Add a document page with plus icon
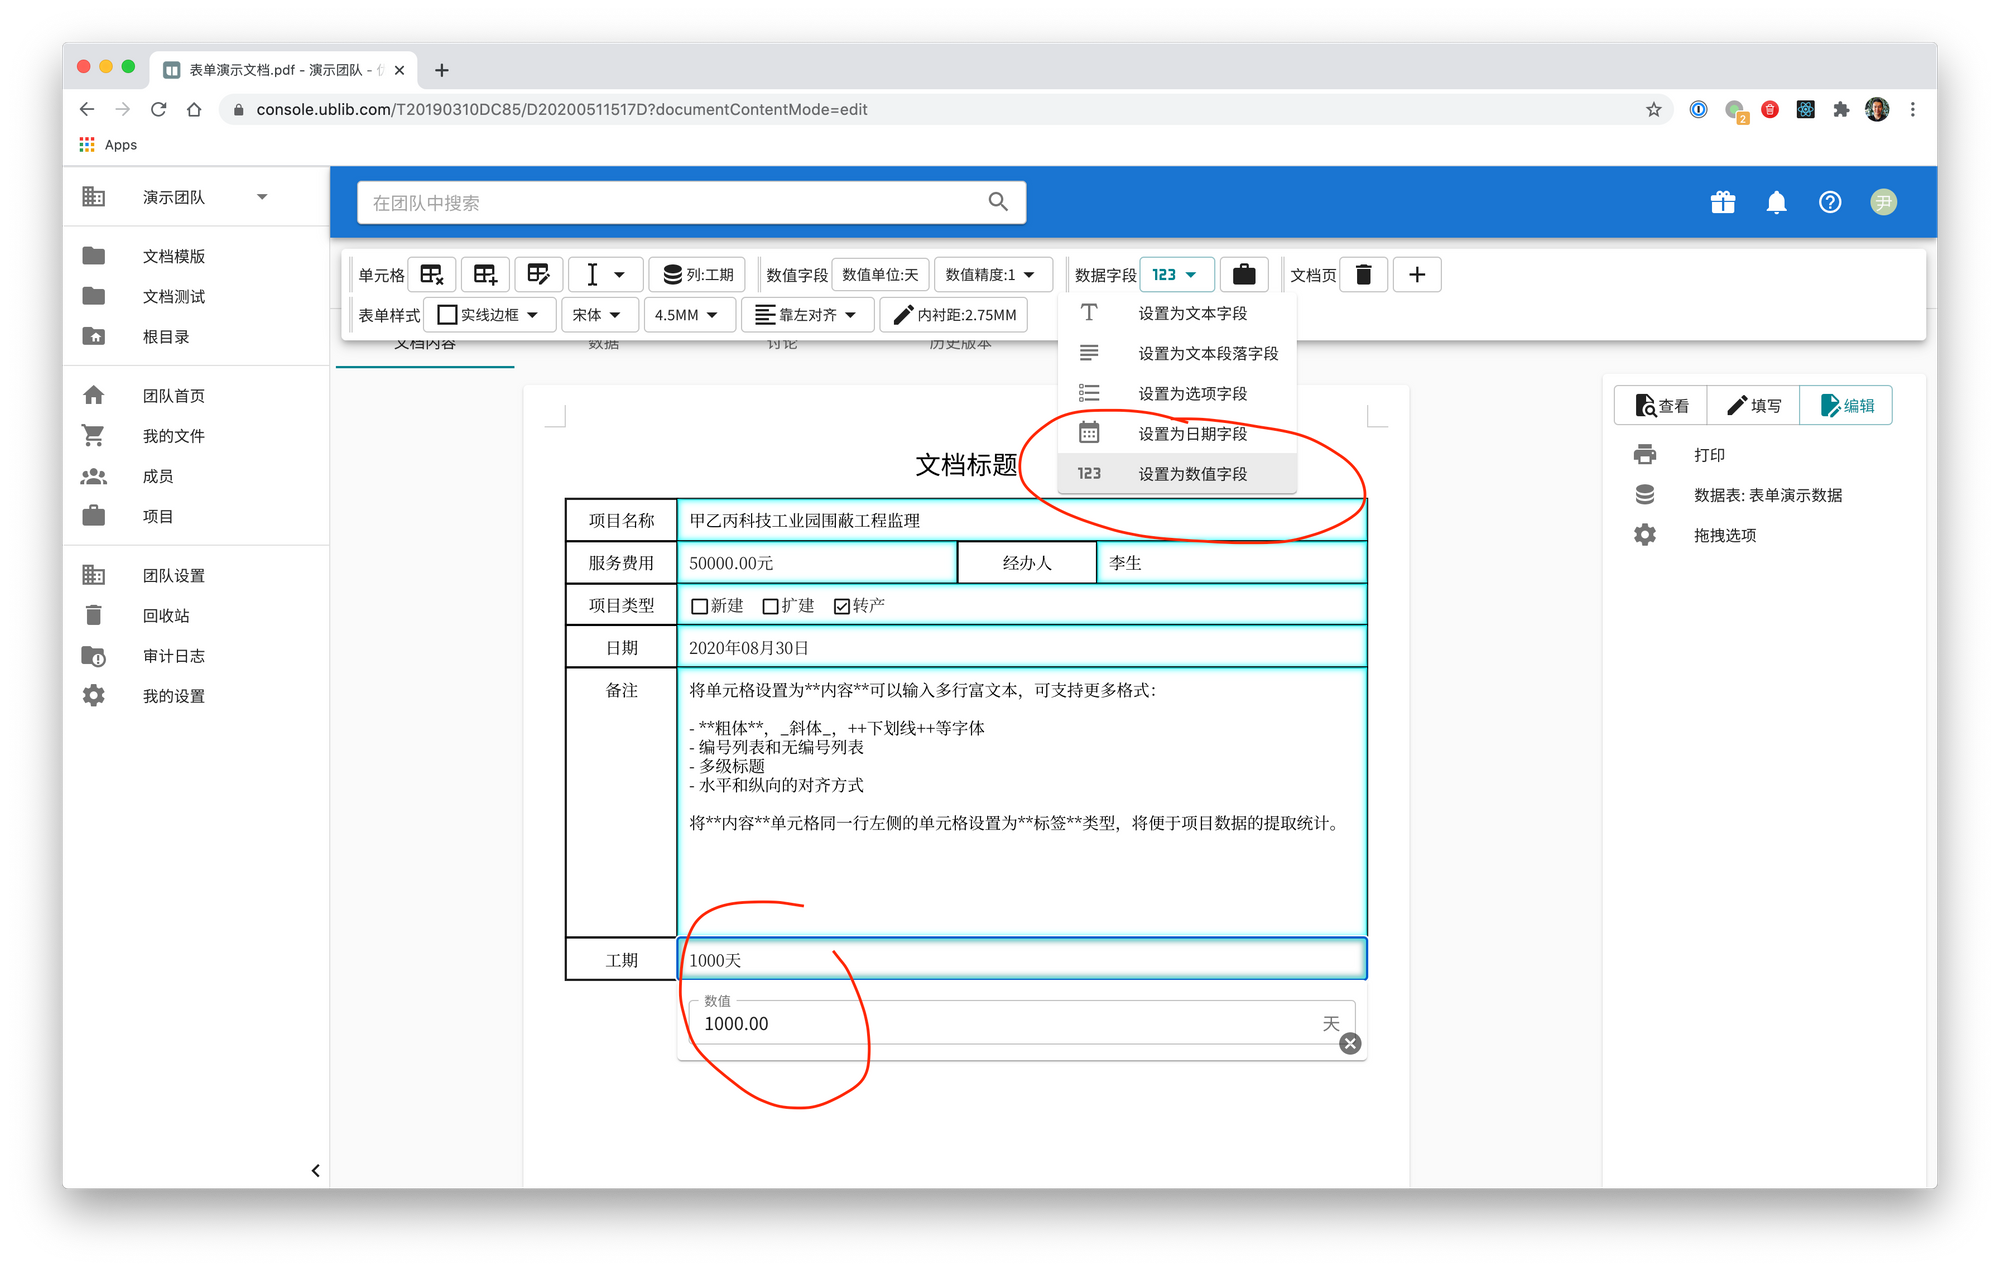The width and height of the screenshot is (2000, 1271). [1417, 274]
